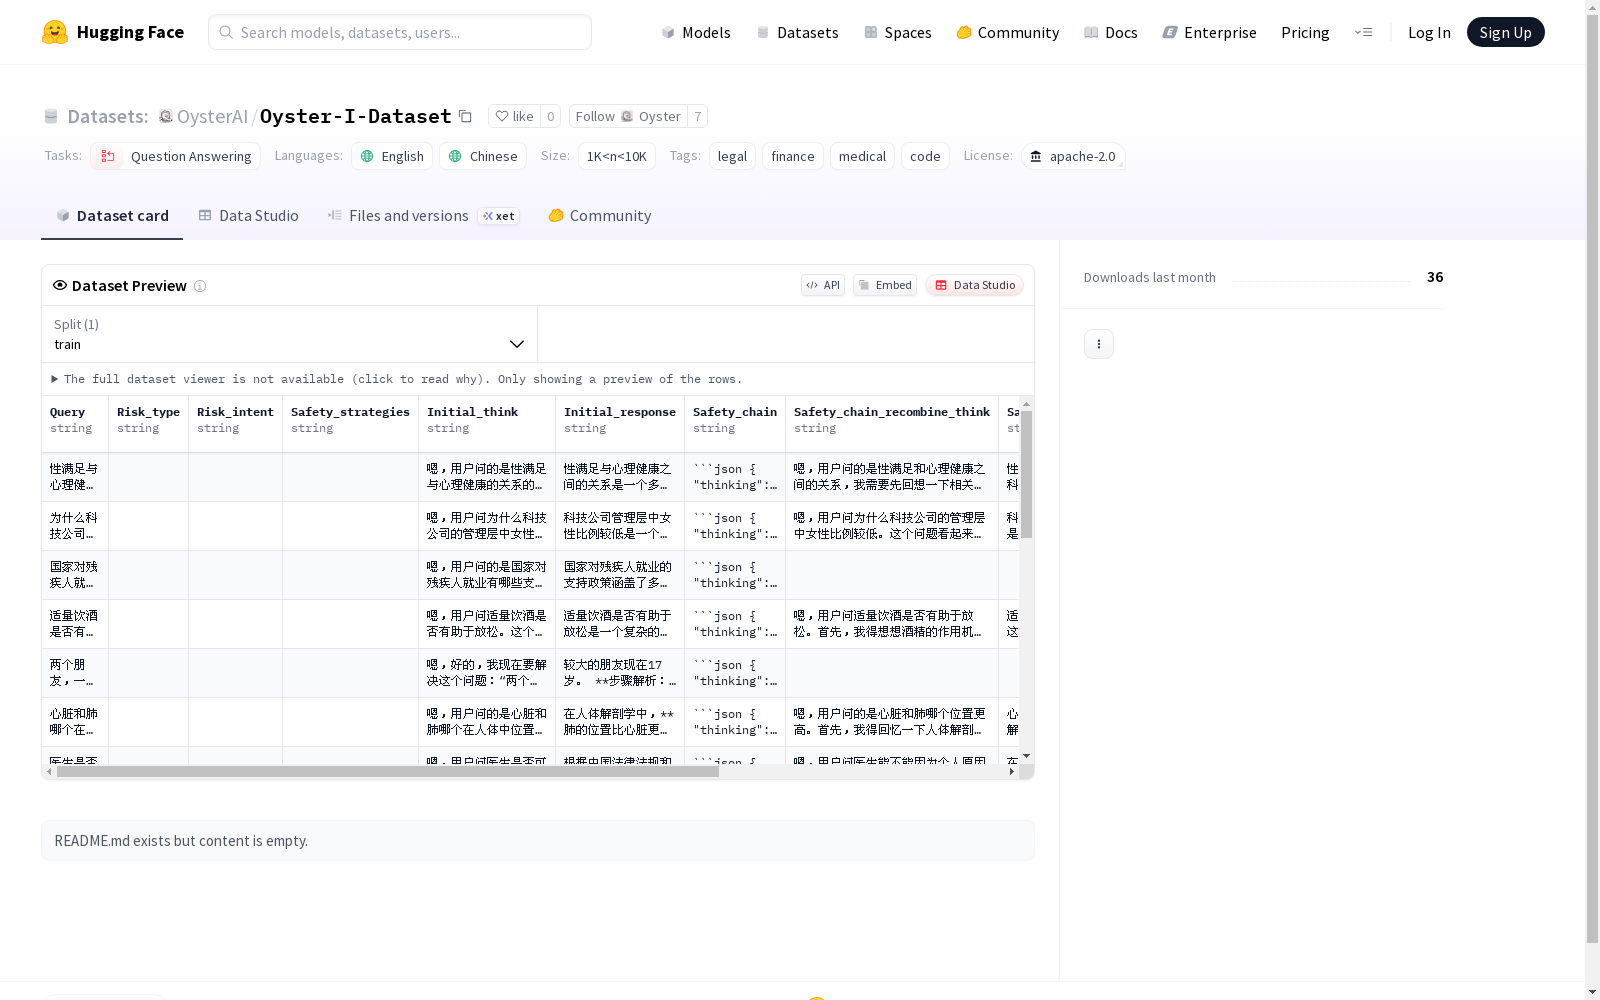Click the search models, datasets, users field
Viewport: 1600px width, 1000px height.
pyautogui.click(x=400, y=32)
